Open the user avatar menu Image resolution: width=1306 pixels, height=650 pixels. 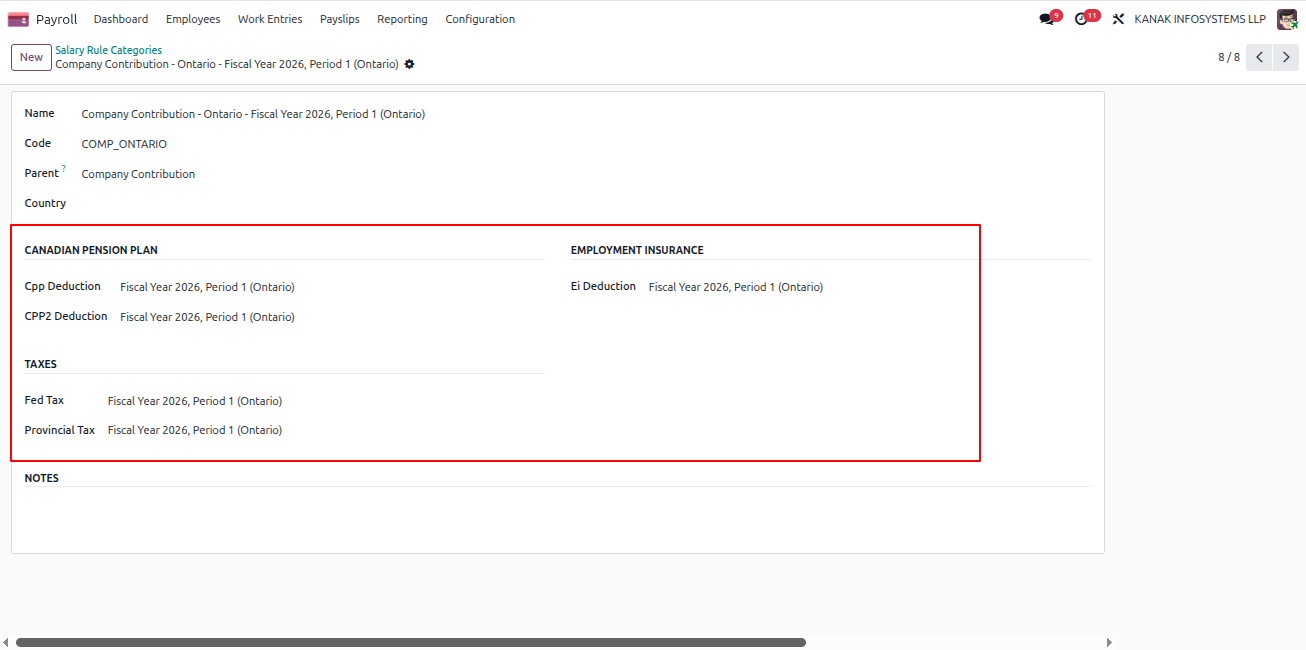(1287, 19)
